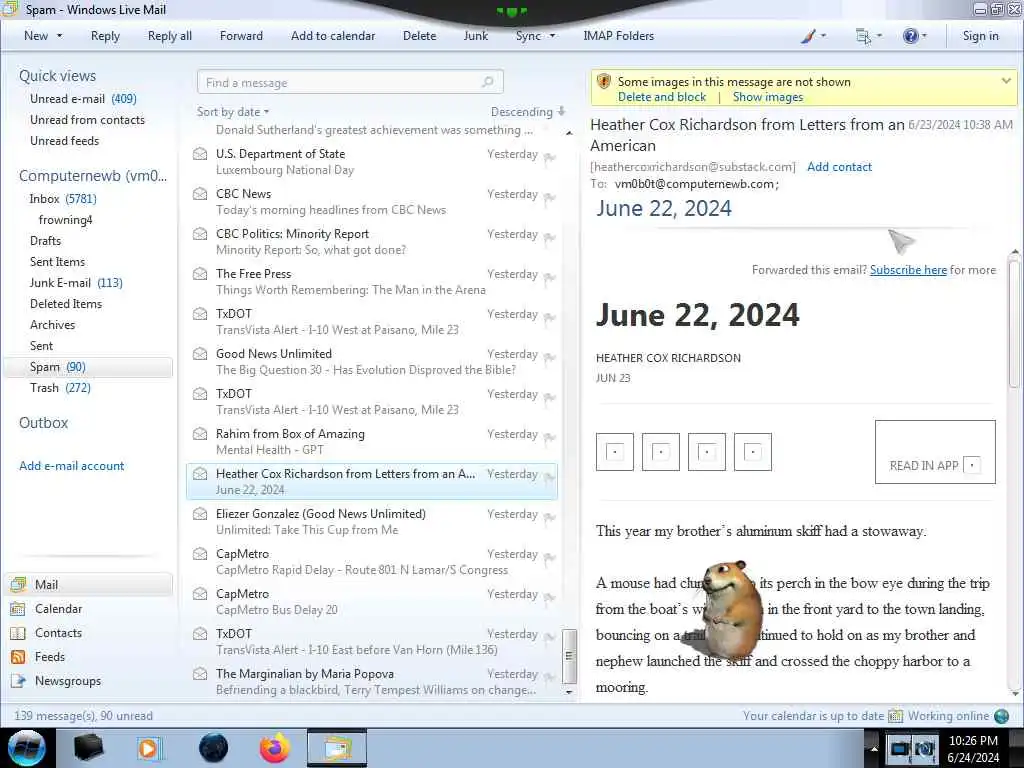Toggle Descending sort order

coord(528,112)
